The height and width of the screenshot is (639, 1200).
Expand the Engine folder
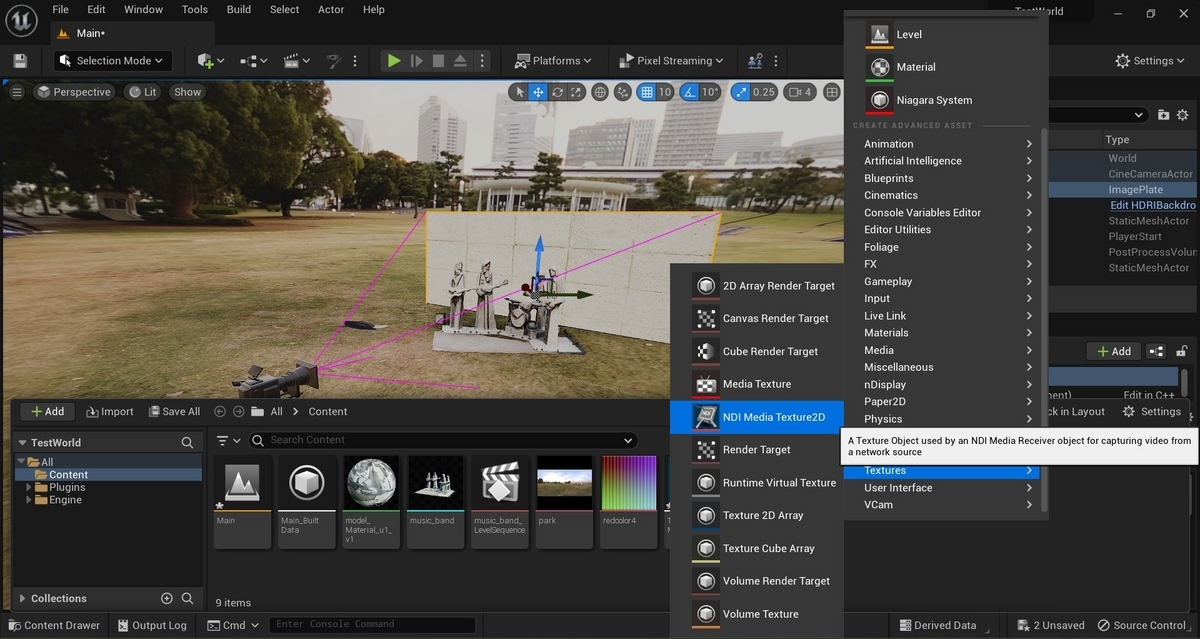(30, 500)
